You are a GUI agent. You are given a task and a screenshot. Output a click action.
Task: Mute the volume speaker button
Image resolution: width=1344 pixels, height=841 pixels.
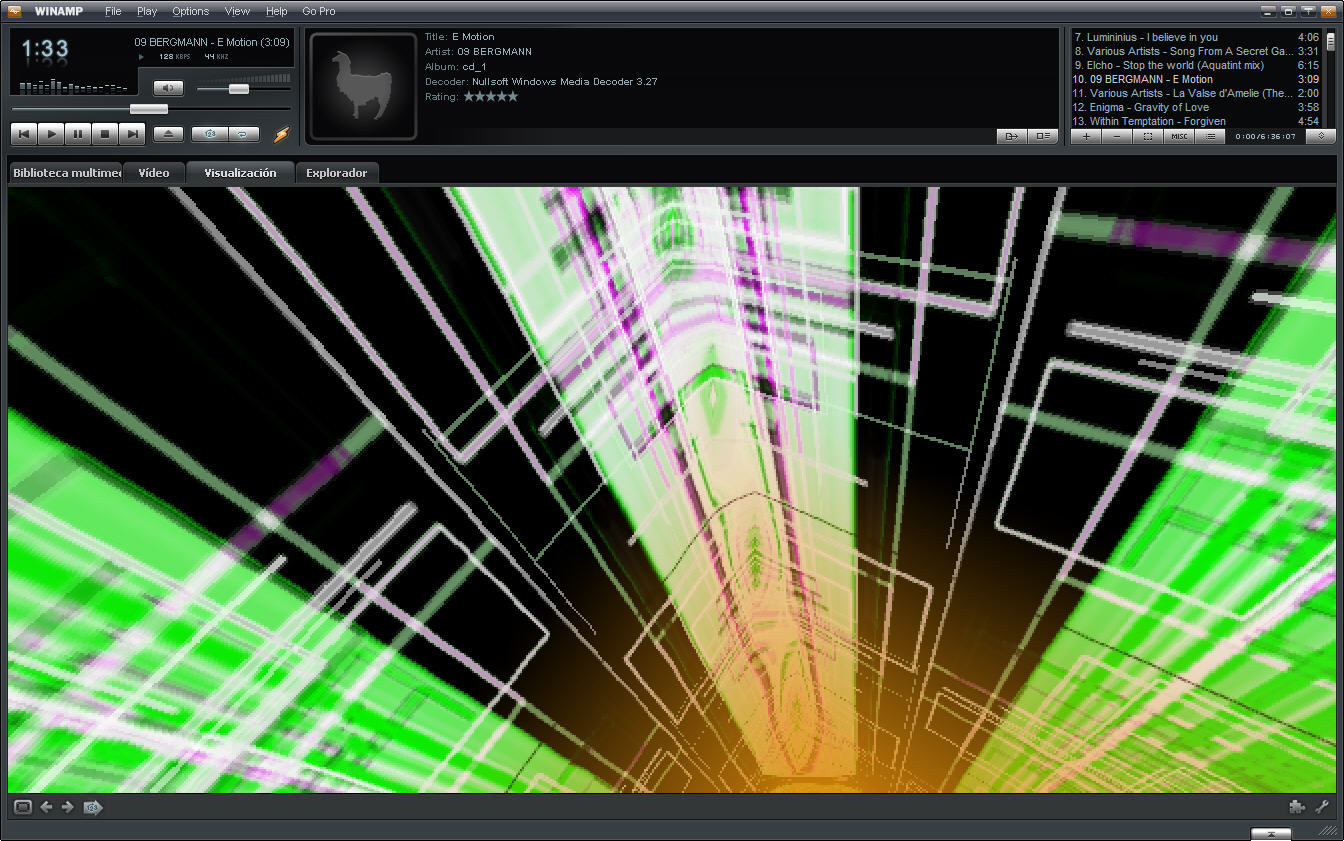[x=168, y=88]
